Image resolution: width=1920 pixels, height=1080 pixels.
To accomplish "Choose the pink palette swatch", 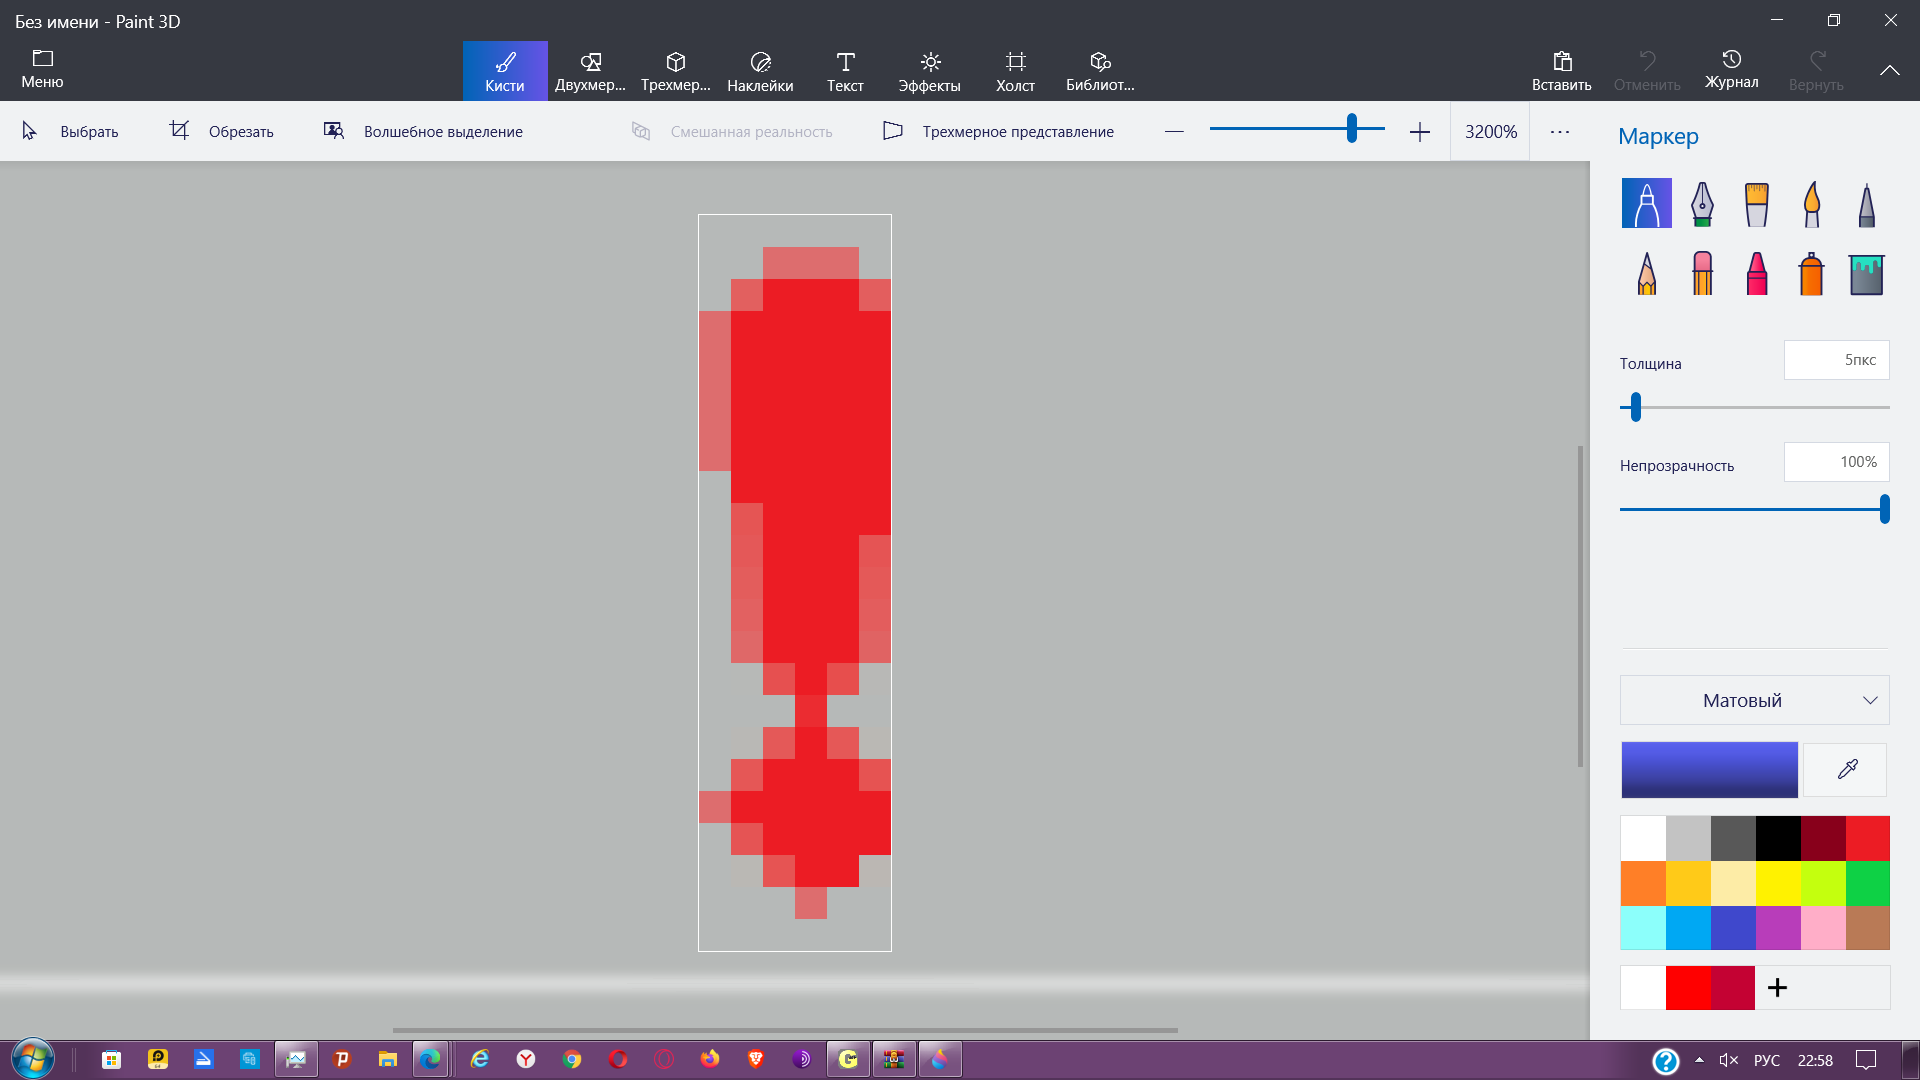I will coord(1823,928).
